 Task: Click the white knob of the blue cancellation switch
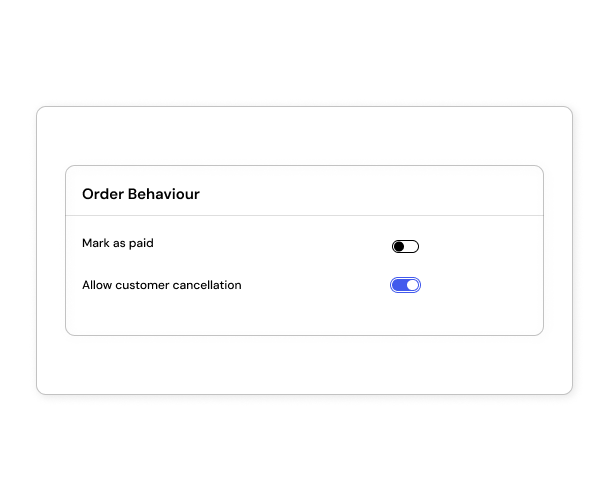coord(412,285)
